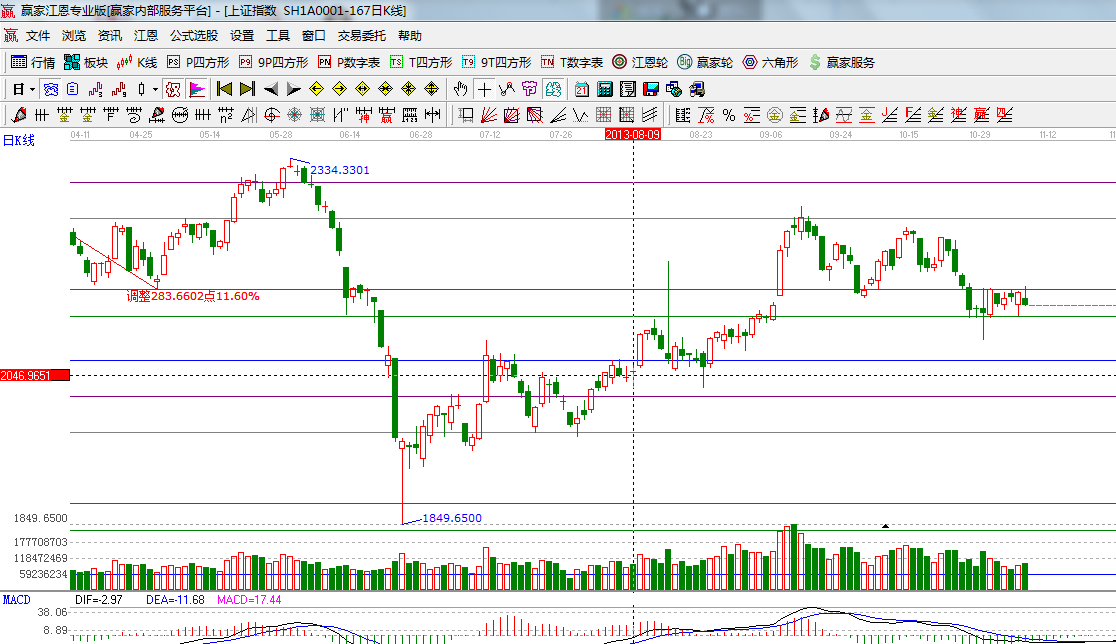Open the 江恩轮 Gann wheel tool

[x=640, y=62]
